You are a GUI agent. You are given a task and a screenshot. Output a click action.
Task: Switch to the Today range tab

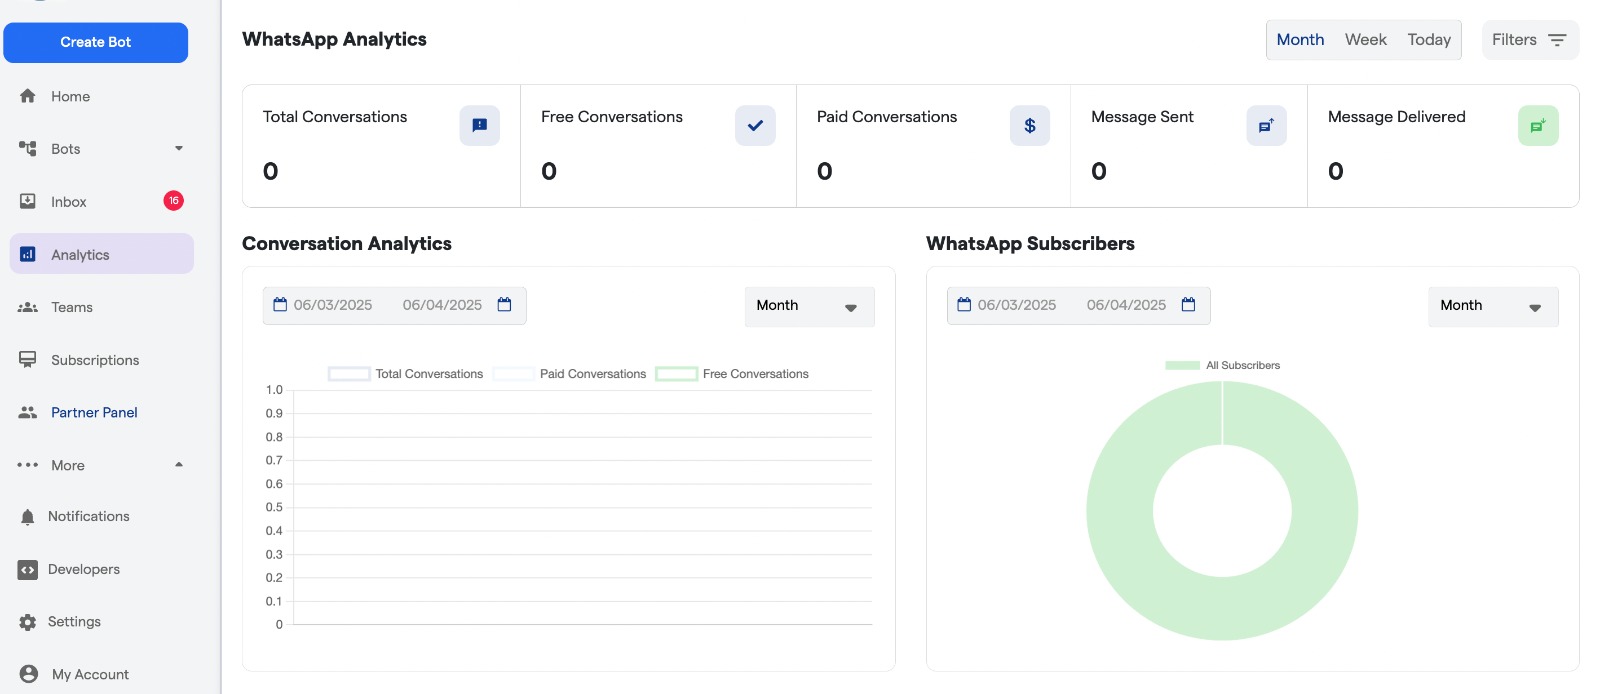pos(1429,40)
